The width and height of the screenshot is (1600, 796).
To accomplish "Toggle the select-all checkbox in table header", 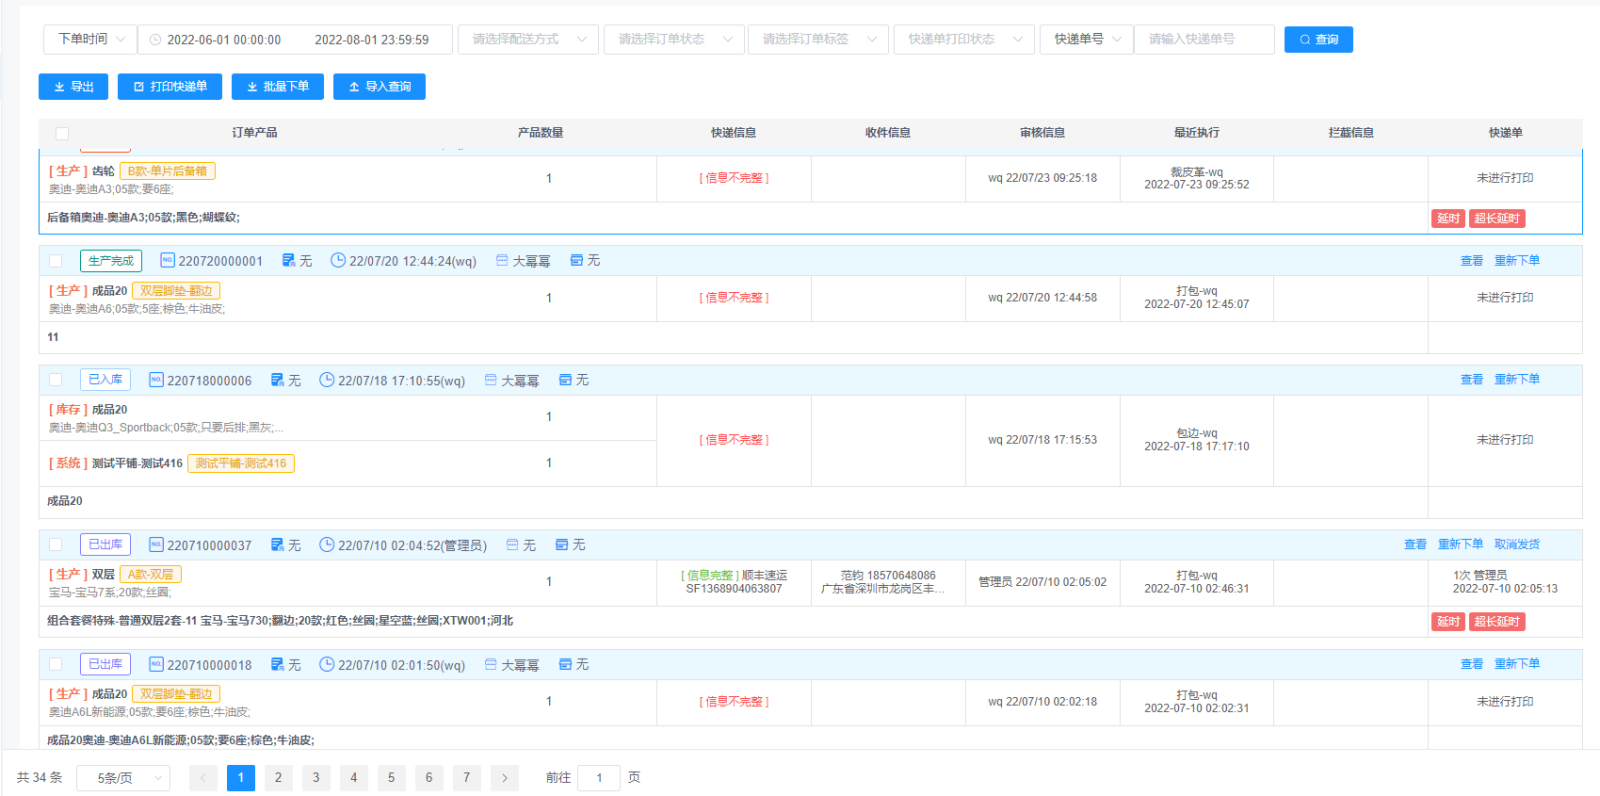I will tap(62, 133).
